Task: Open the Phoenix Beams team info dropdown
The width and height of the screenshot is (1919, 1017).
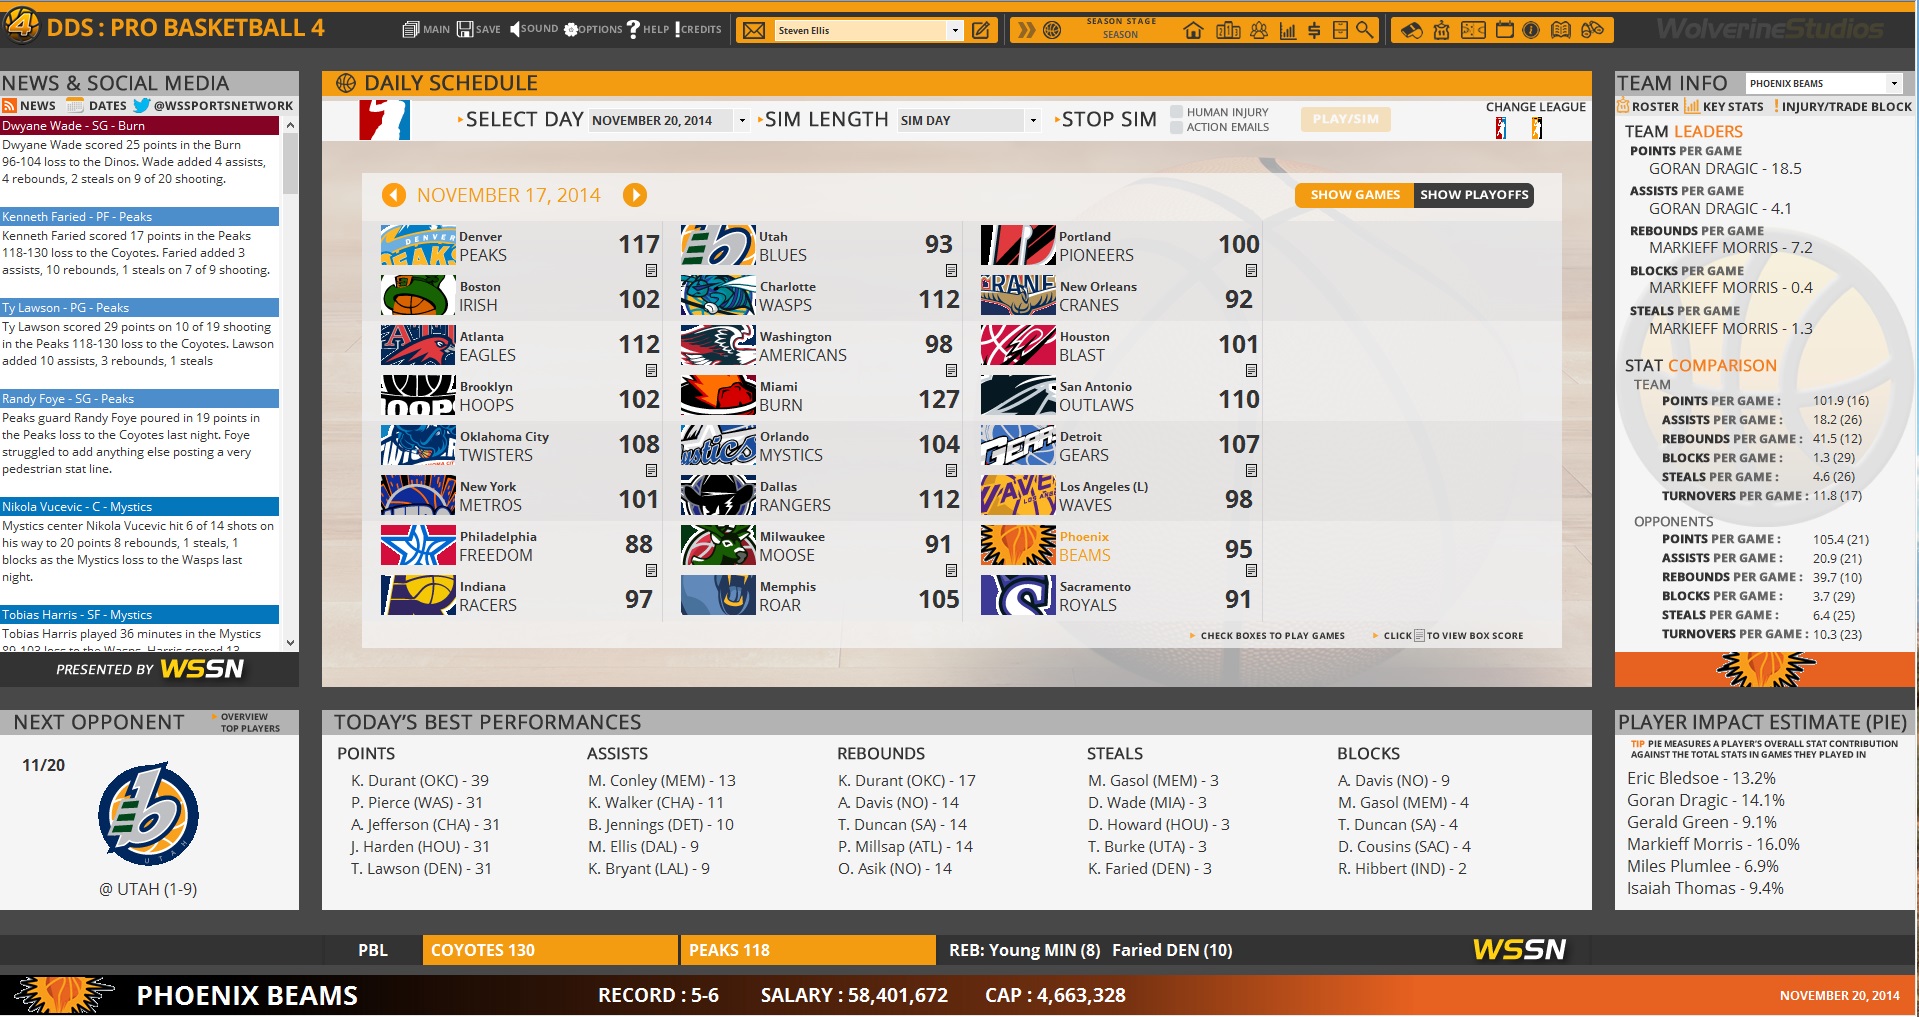Action: pos(1893,84)
